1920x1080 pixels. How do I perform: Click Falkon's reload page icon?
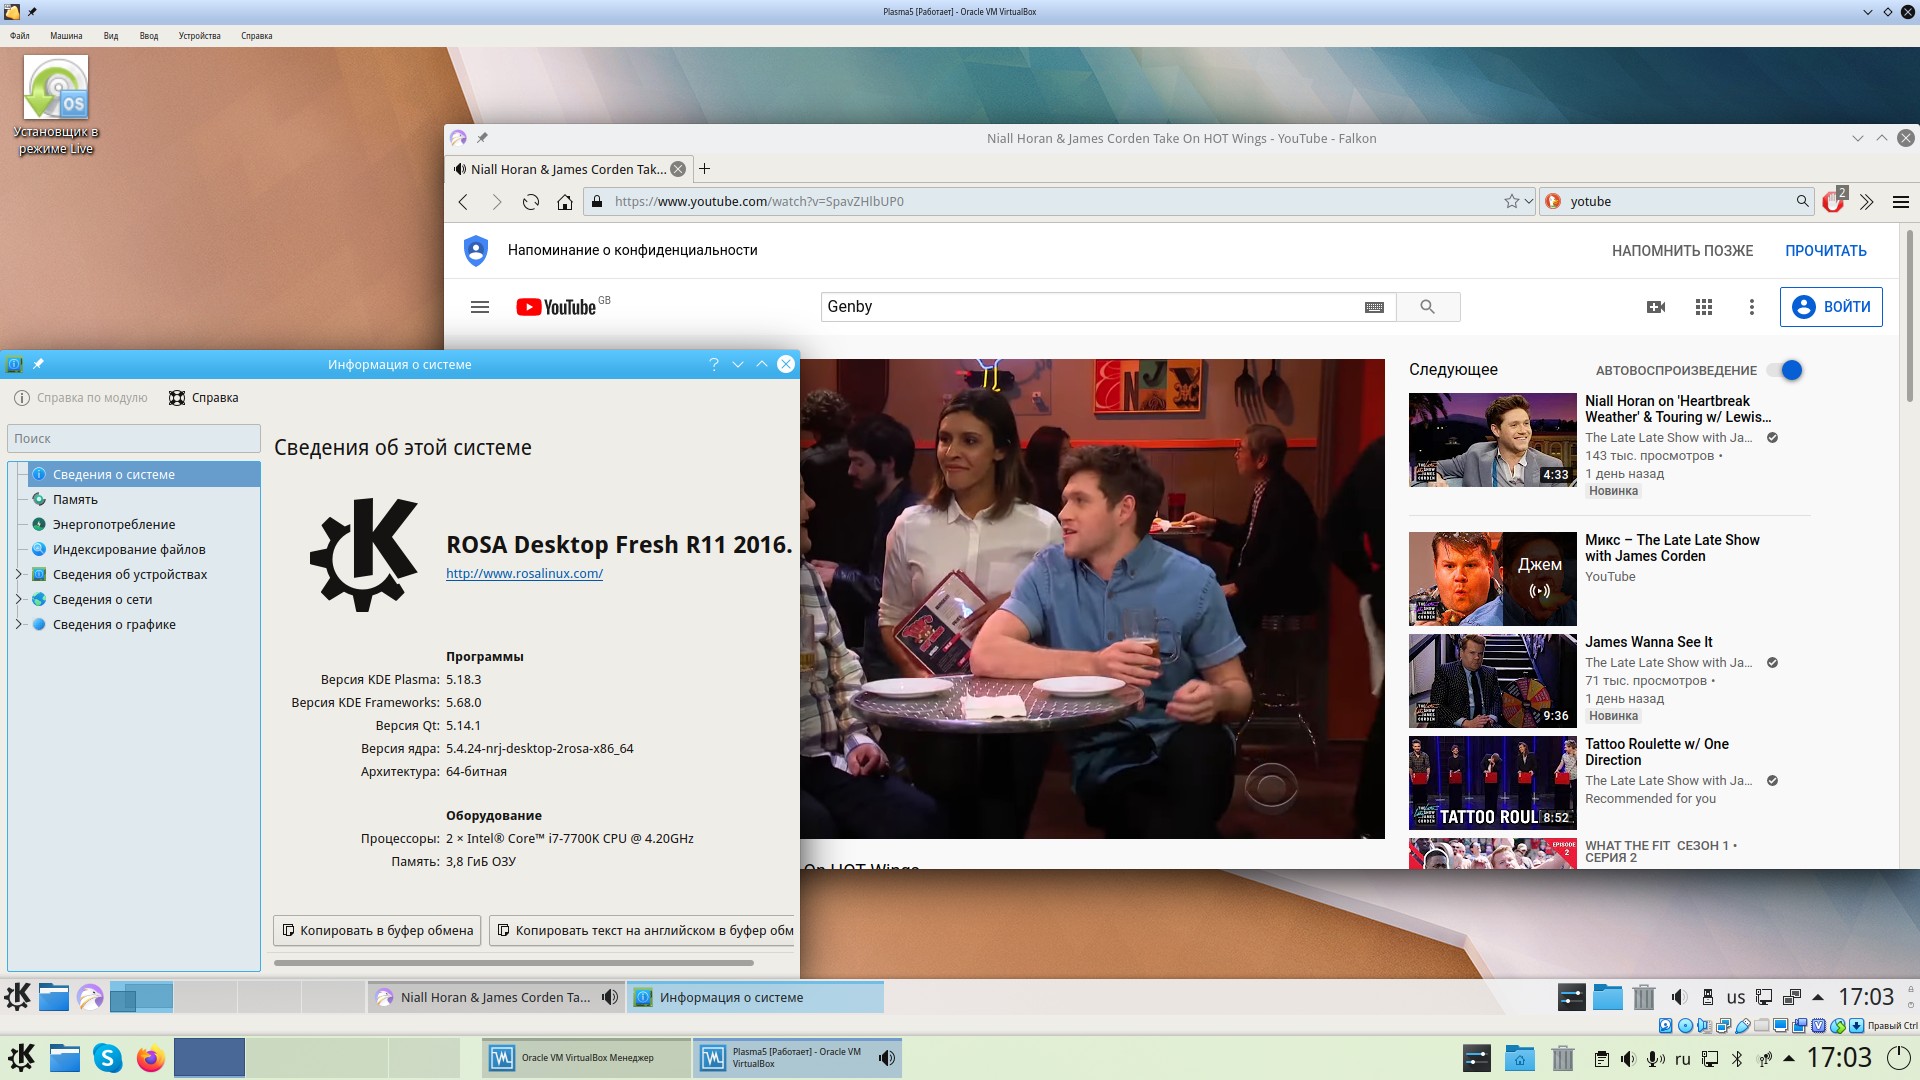pyautogui.click(x=531, y=202)
